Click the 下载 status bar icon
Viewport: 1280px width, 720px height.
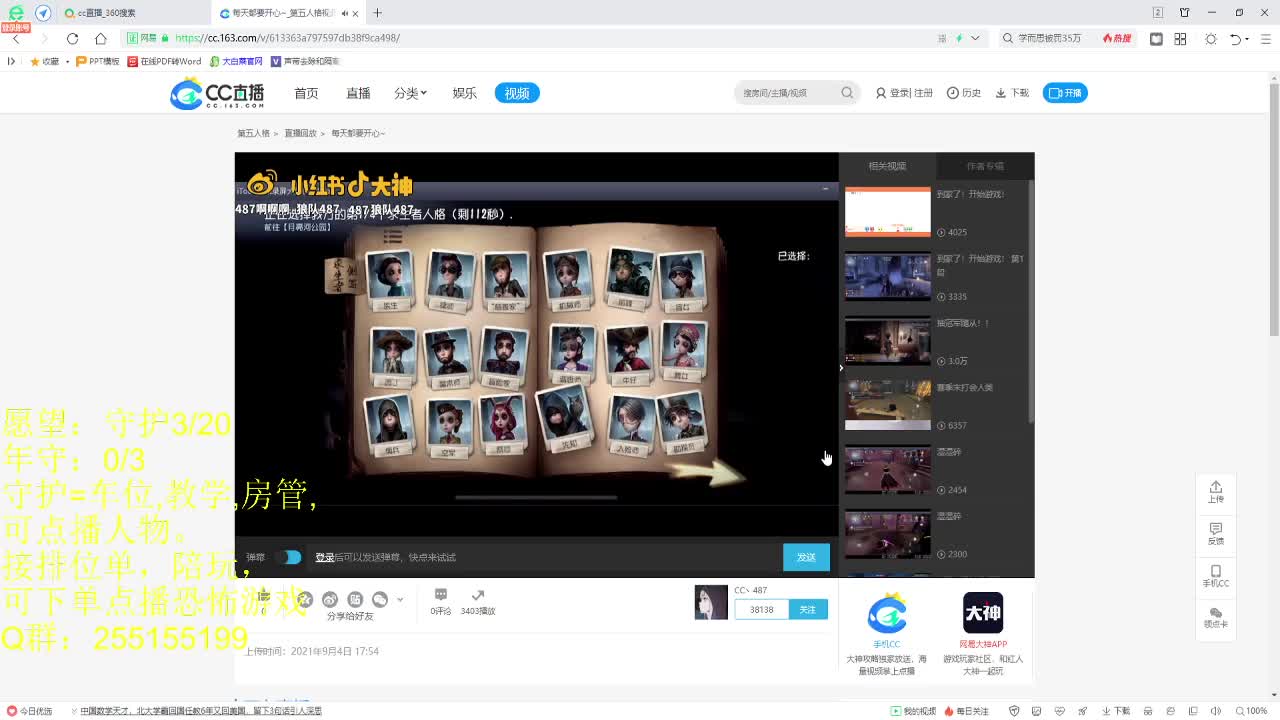(1116, 711)
